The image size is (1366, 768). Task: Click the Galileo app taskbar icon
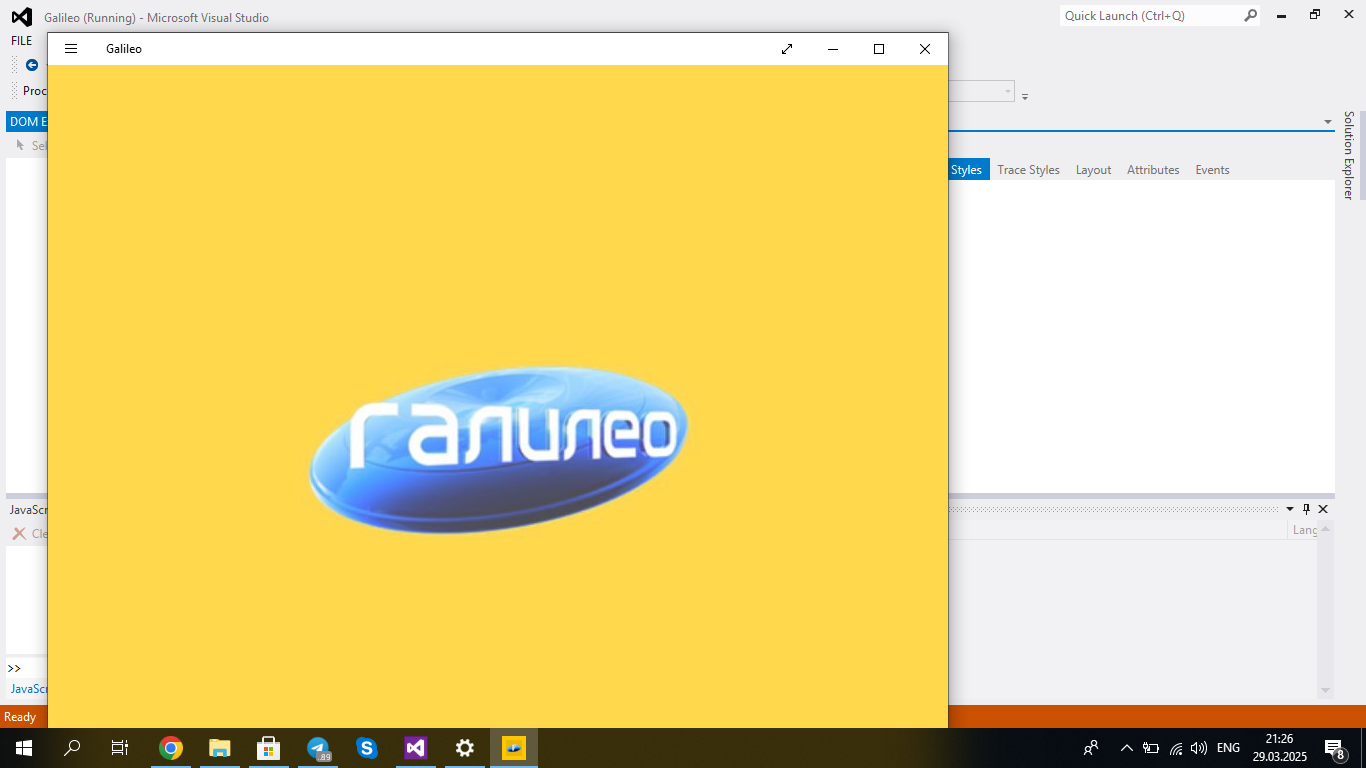click(514, 748)
